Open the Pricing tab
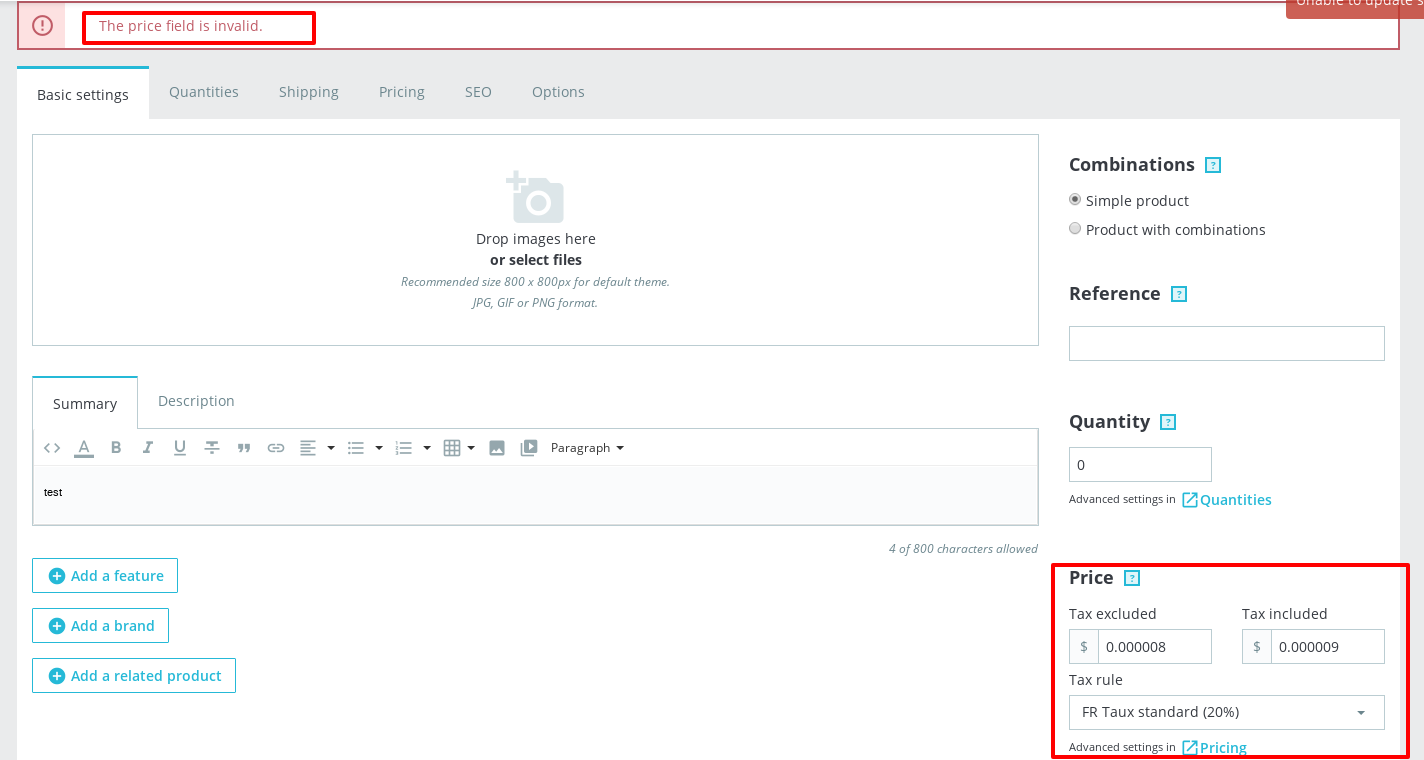Image resolution: width=1424 pixels, height=760 pixels. [x=402, y=92]
